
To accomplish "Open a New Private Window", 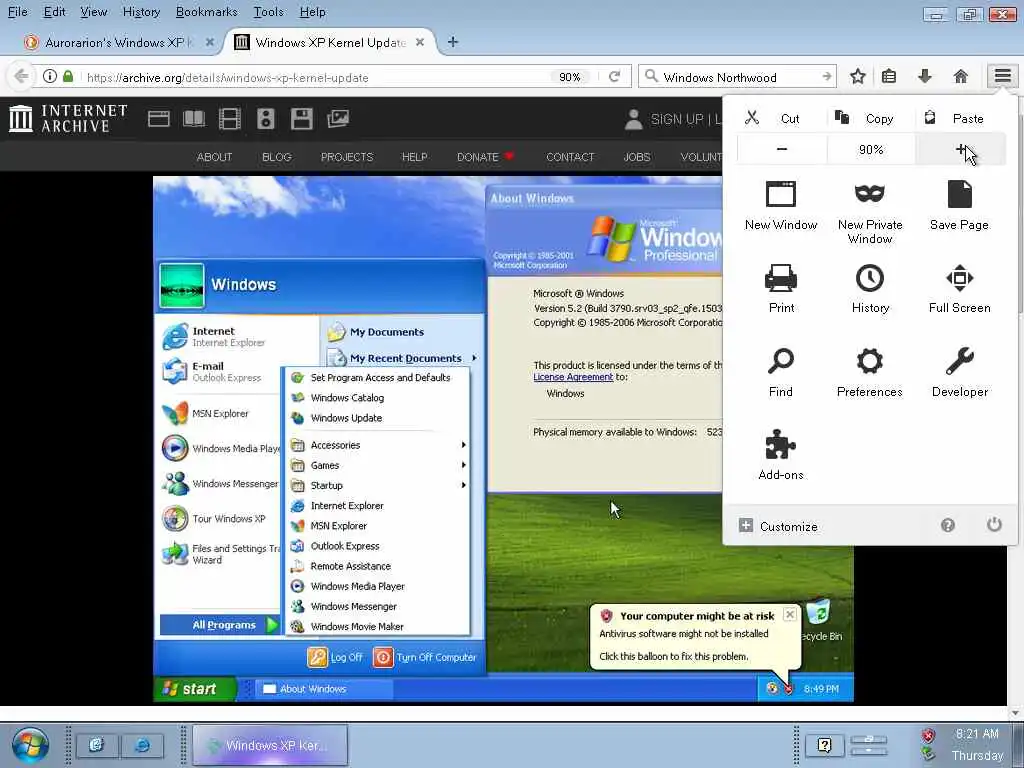I will point(870,212).
